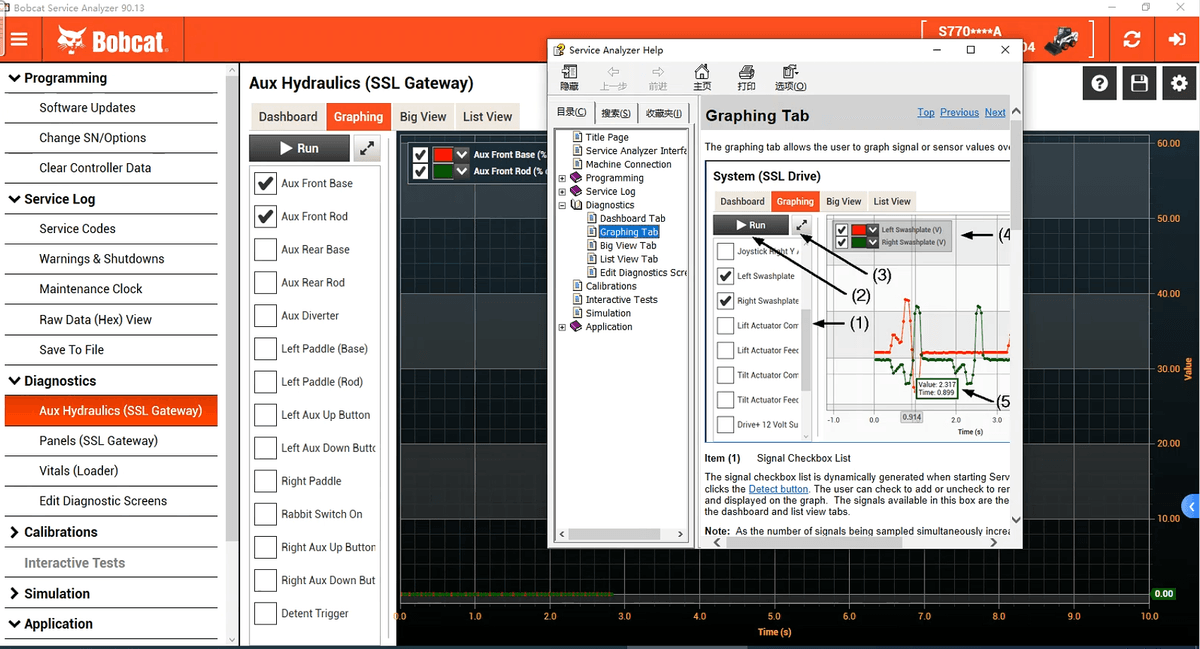
Task: Click the Print icon in help window
Action: (x=746, y=77)
